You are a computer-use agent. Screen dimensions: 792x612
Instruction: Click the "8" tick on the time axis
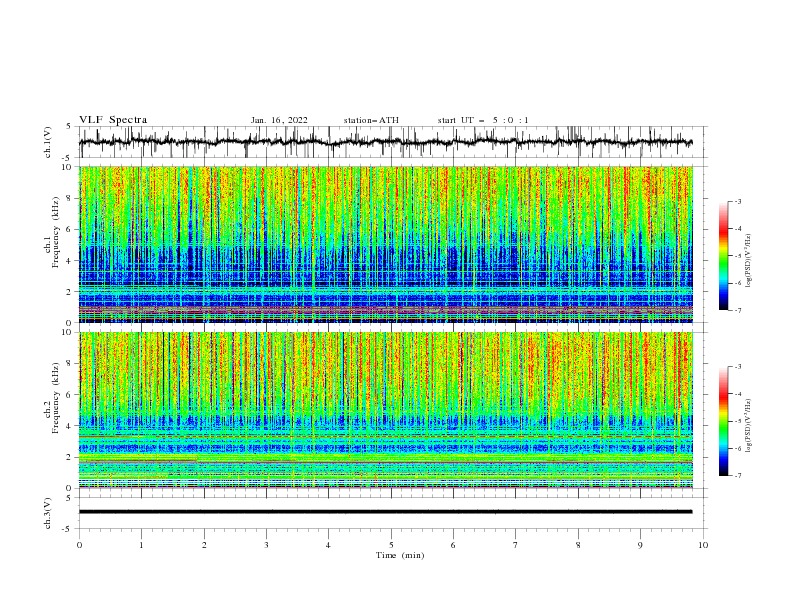click(578, 545)
